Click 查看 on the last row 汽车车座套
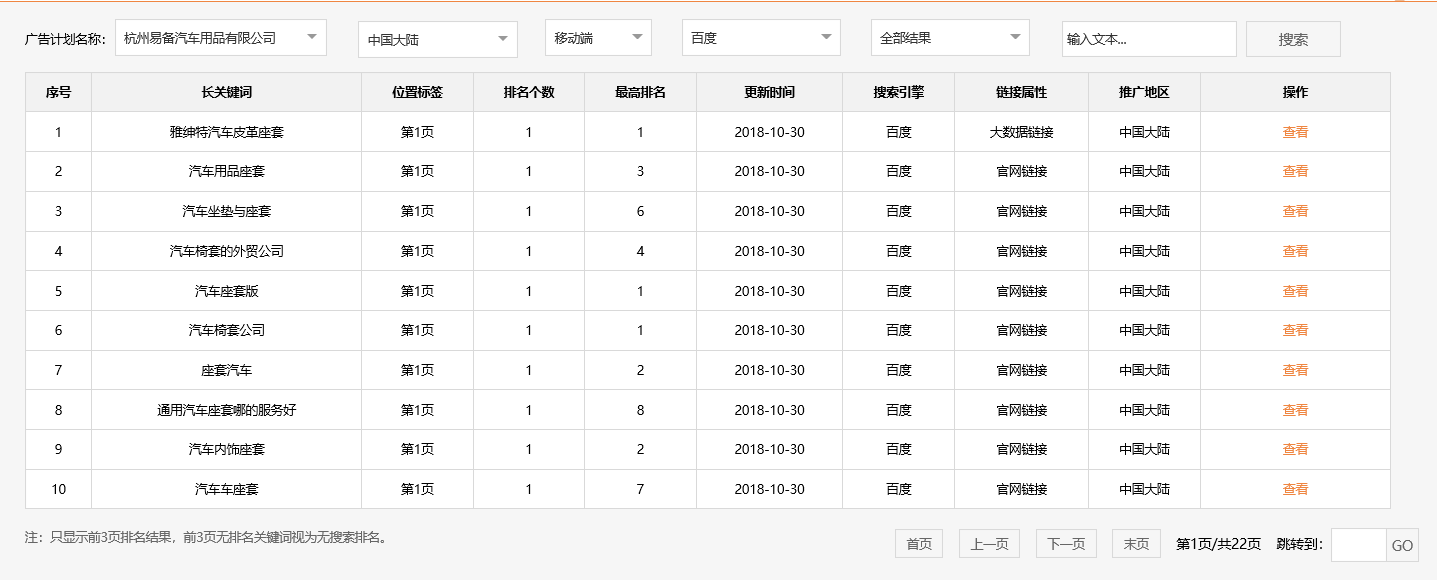 click(1294, 489)
